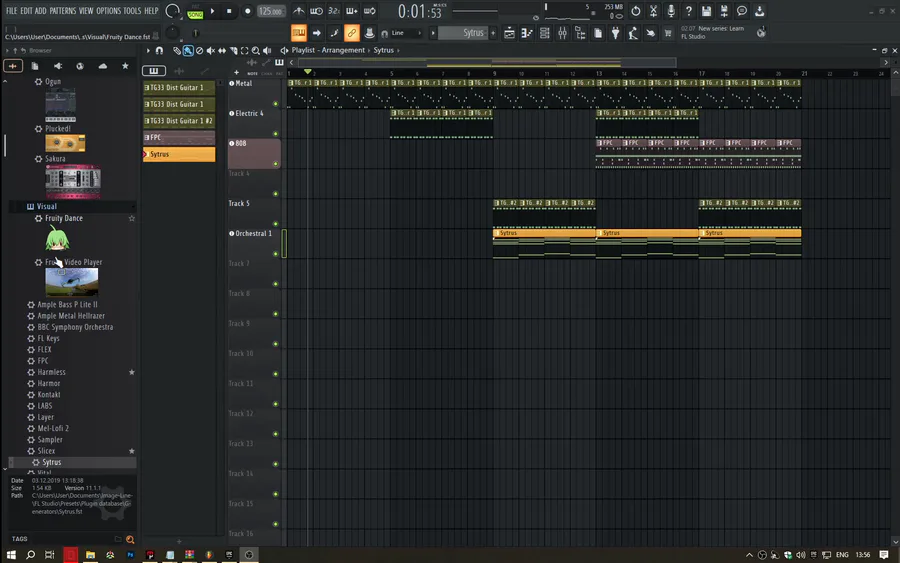Open the question mark help icon
Viewport: 900px width, 563px height.
pyautogui.click(x=689, y=11)
